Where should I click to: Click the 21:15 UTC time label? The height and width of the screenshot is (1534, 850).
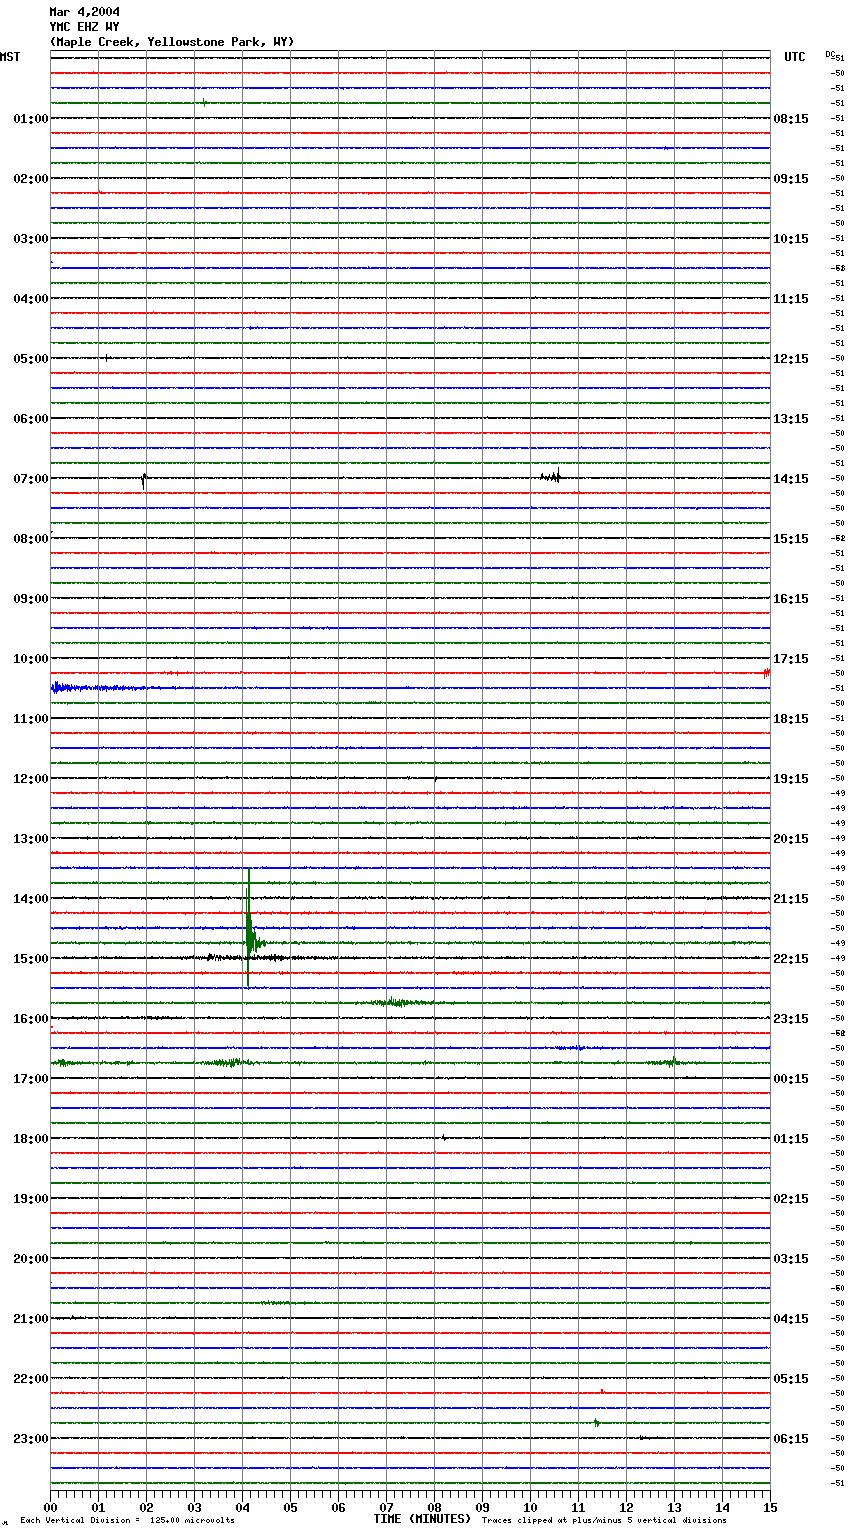791,899
